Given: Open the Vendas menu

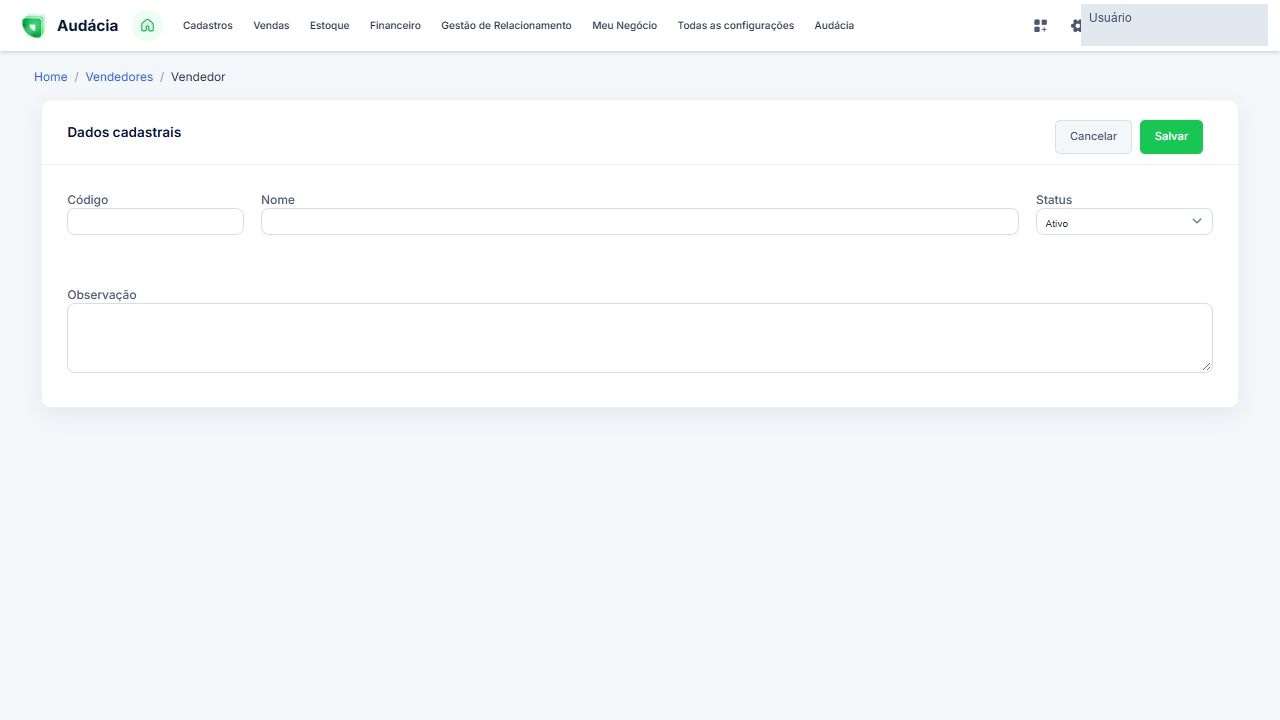Looking at the screenshot, I should pyautogui.click(x=271, y=26).
